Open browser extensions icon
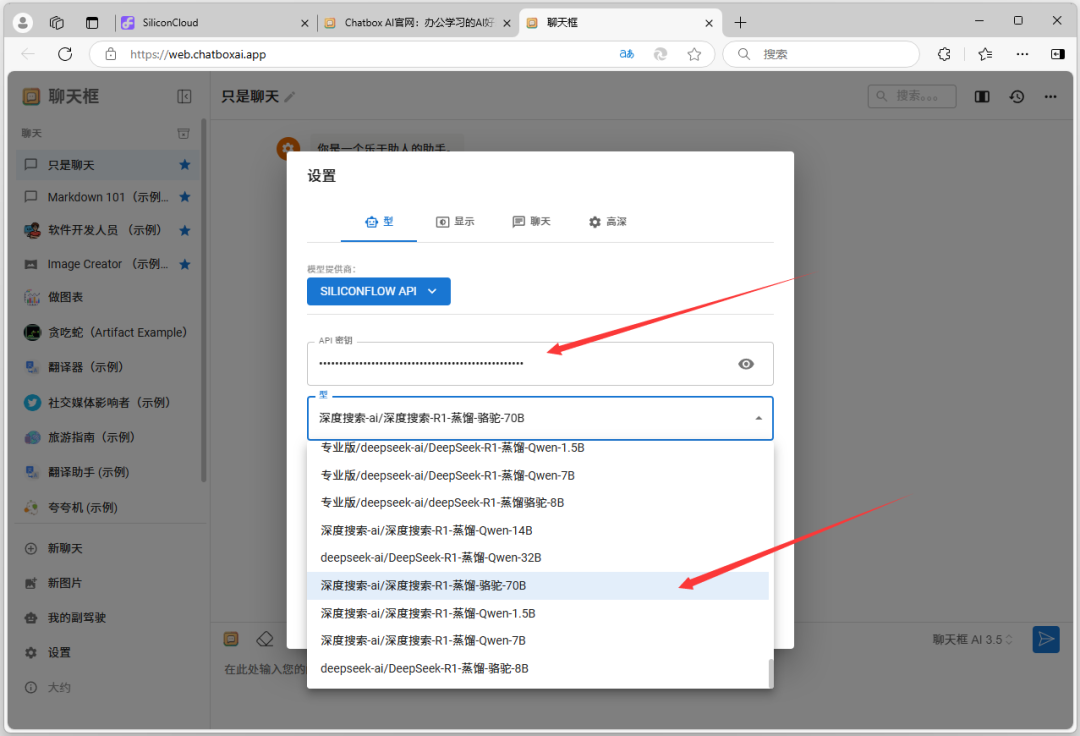 (944, 54)
